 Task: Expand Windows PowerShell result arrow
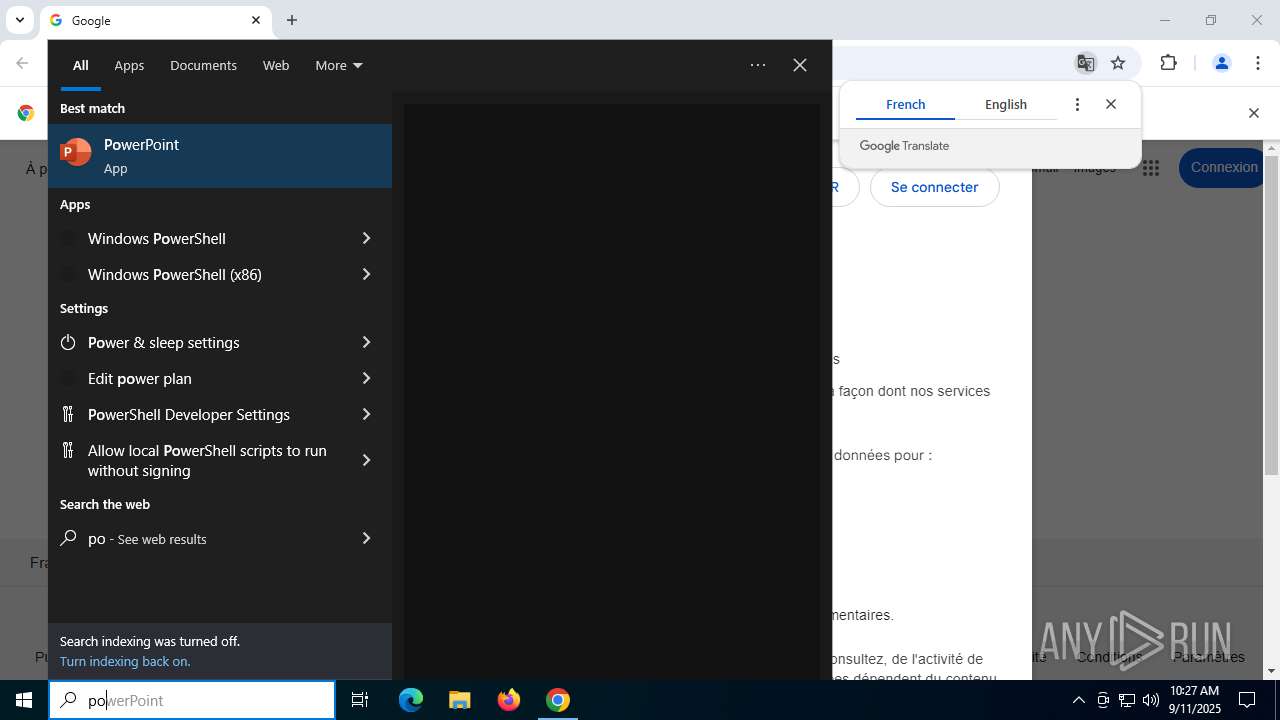366,238
